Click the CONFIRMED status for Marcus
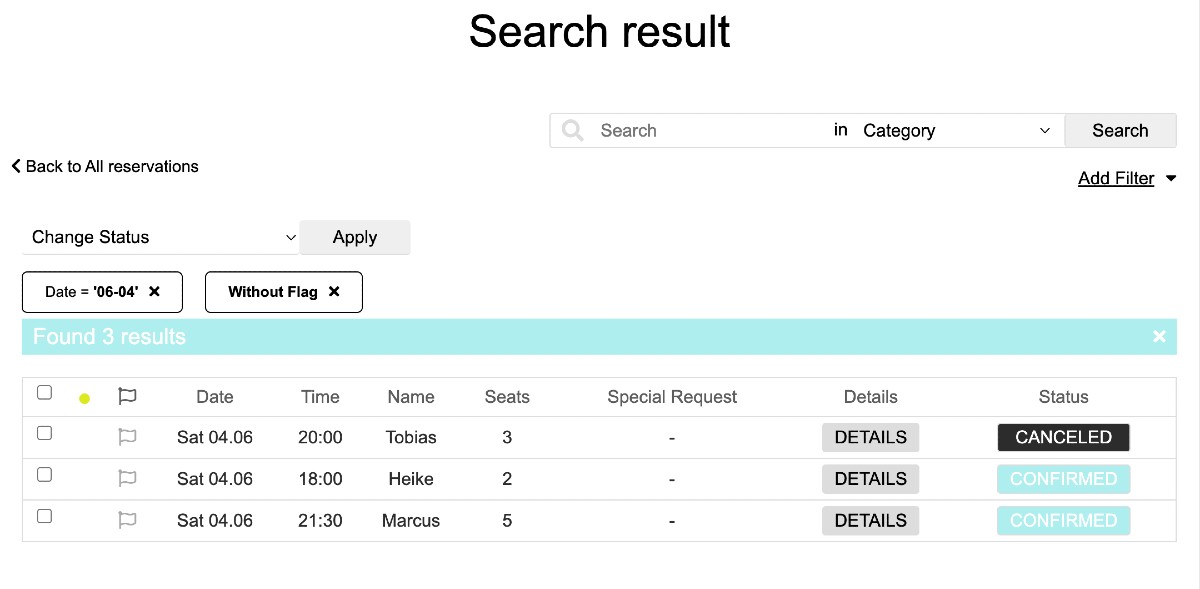Screen dimensions: 1200x589 pos(1063,520)
